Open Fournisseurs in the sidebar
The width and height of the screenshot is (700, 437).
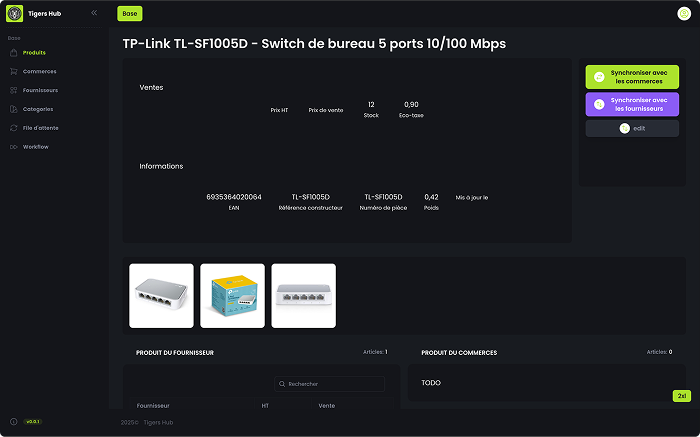pos(41,90)
